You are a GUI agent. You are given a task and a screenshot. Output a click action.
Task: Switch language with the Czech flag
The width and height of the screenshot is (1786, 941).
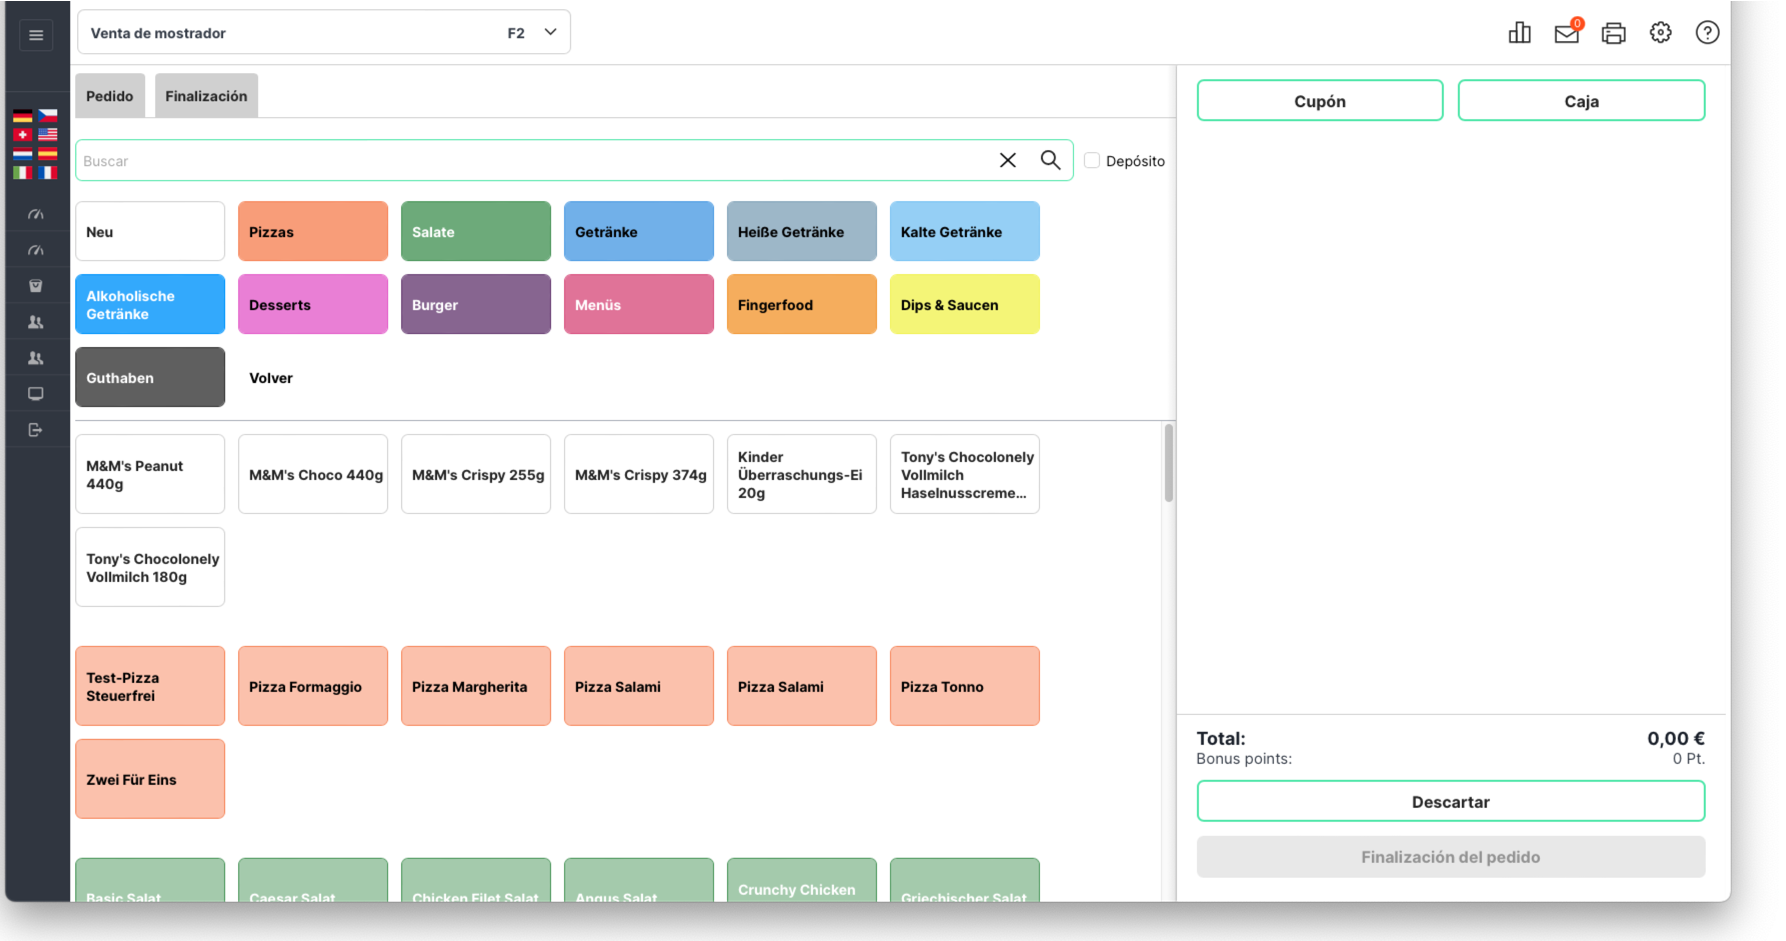click(48, 116)
